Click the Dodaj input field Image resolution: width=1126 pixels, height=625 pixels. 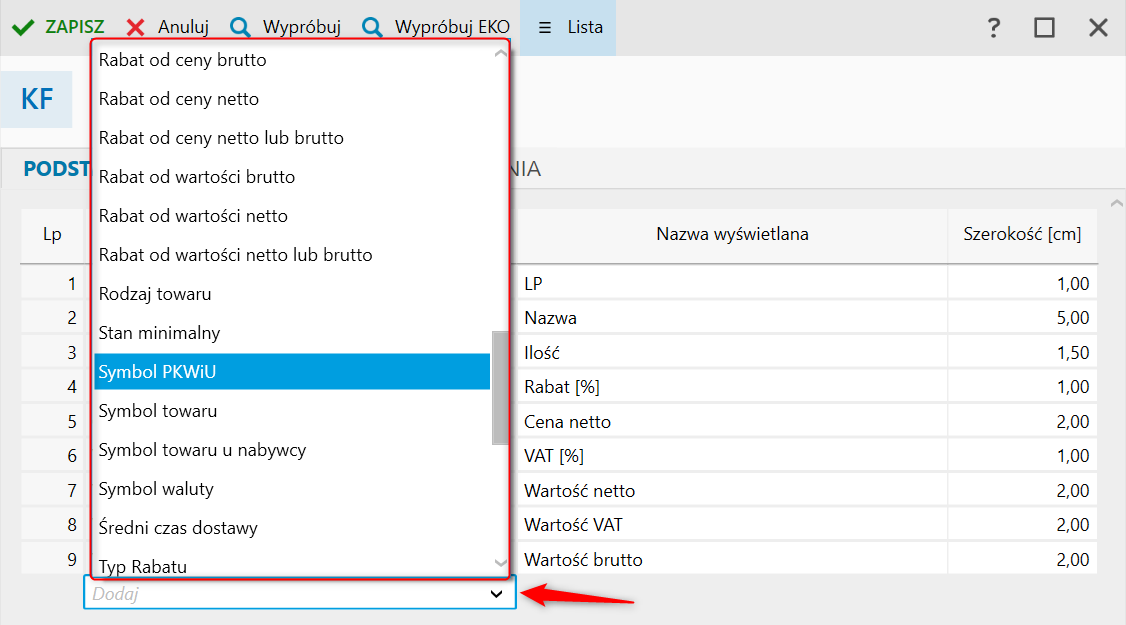[x=280, y=594]
